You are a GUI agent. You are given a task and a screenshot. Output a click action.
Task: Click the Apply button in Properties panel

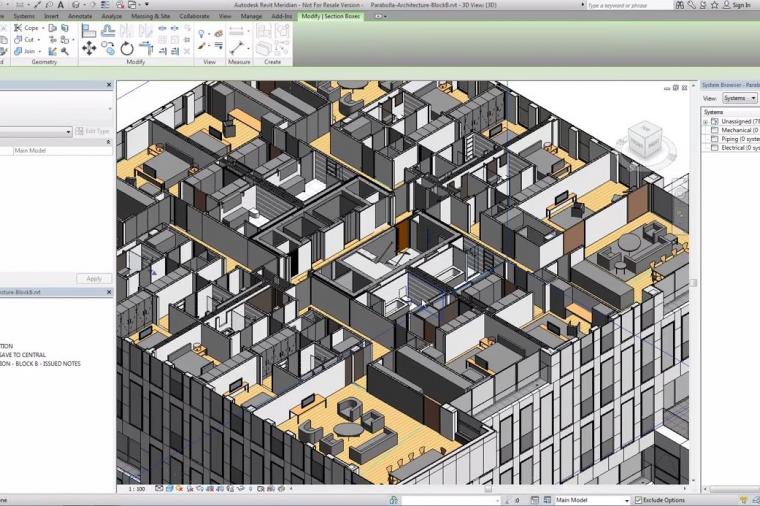pyautogui.click(x=94, y=278)
